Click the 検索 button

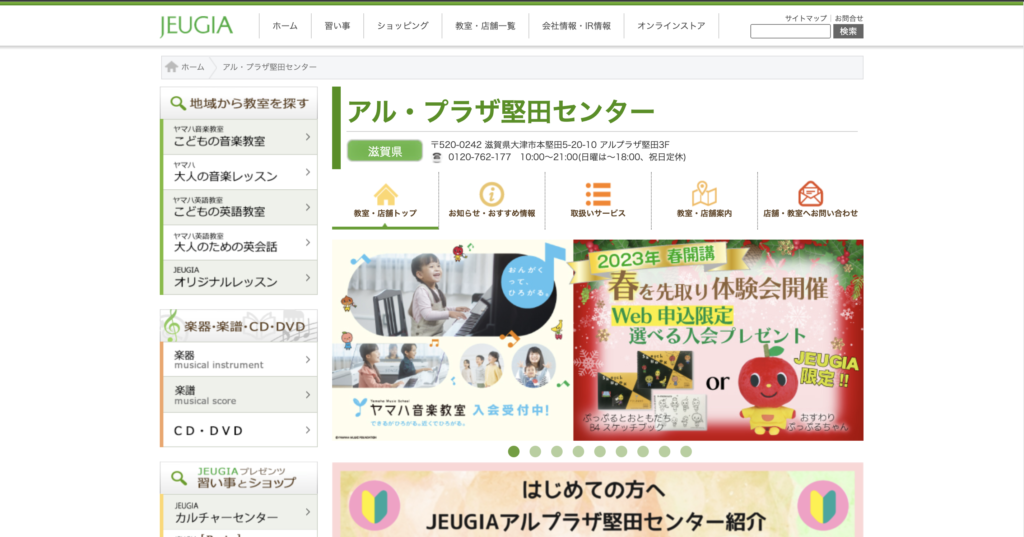848,31
